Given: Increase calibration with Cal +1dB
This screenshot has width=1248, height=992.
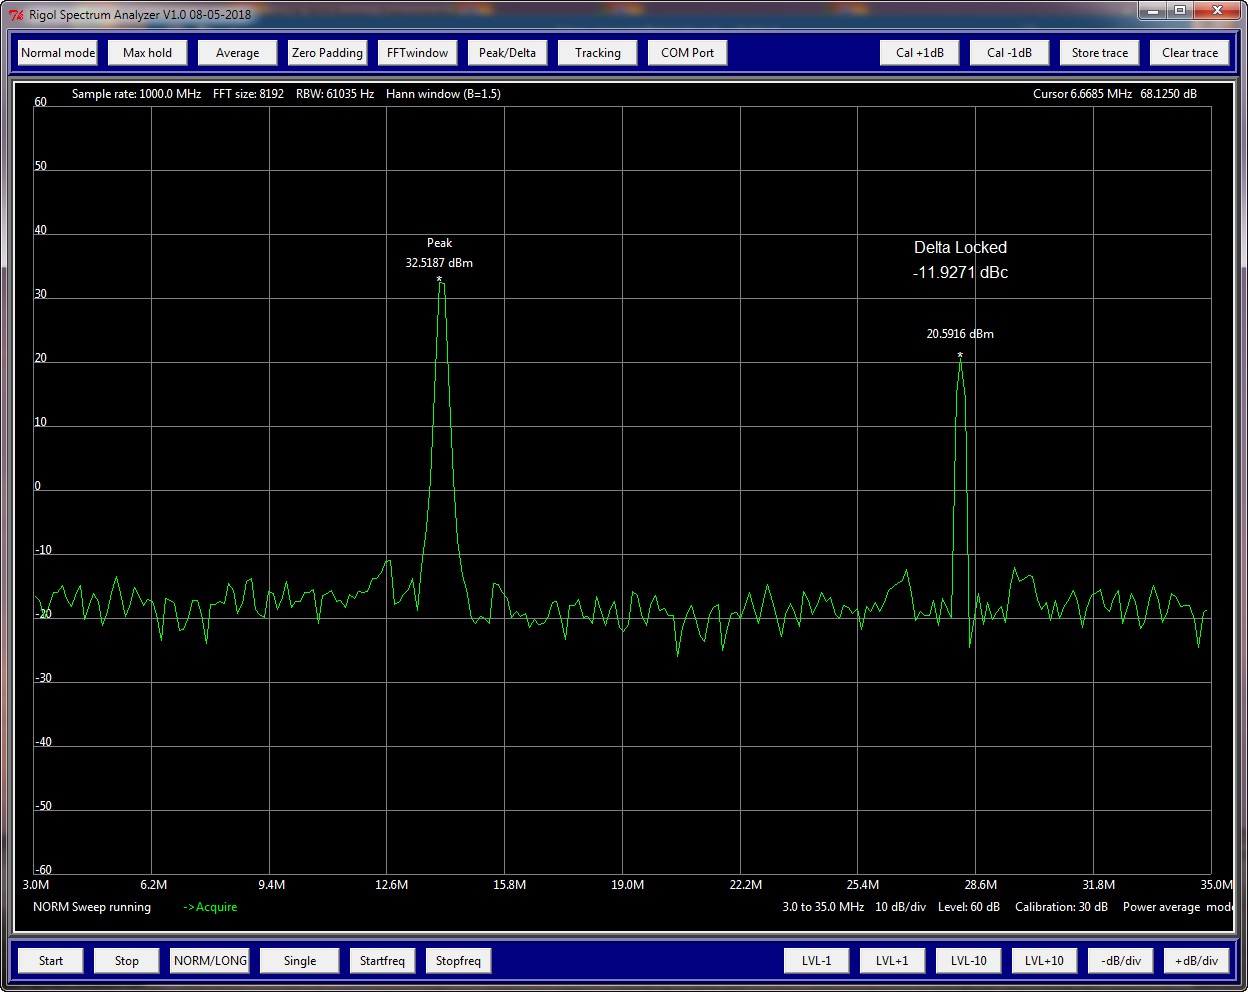Looking at the screenshot, I should [x=919, y=53].
